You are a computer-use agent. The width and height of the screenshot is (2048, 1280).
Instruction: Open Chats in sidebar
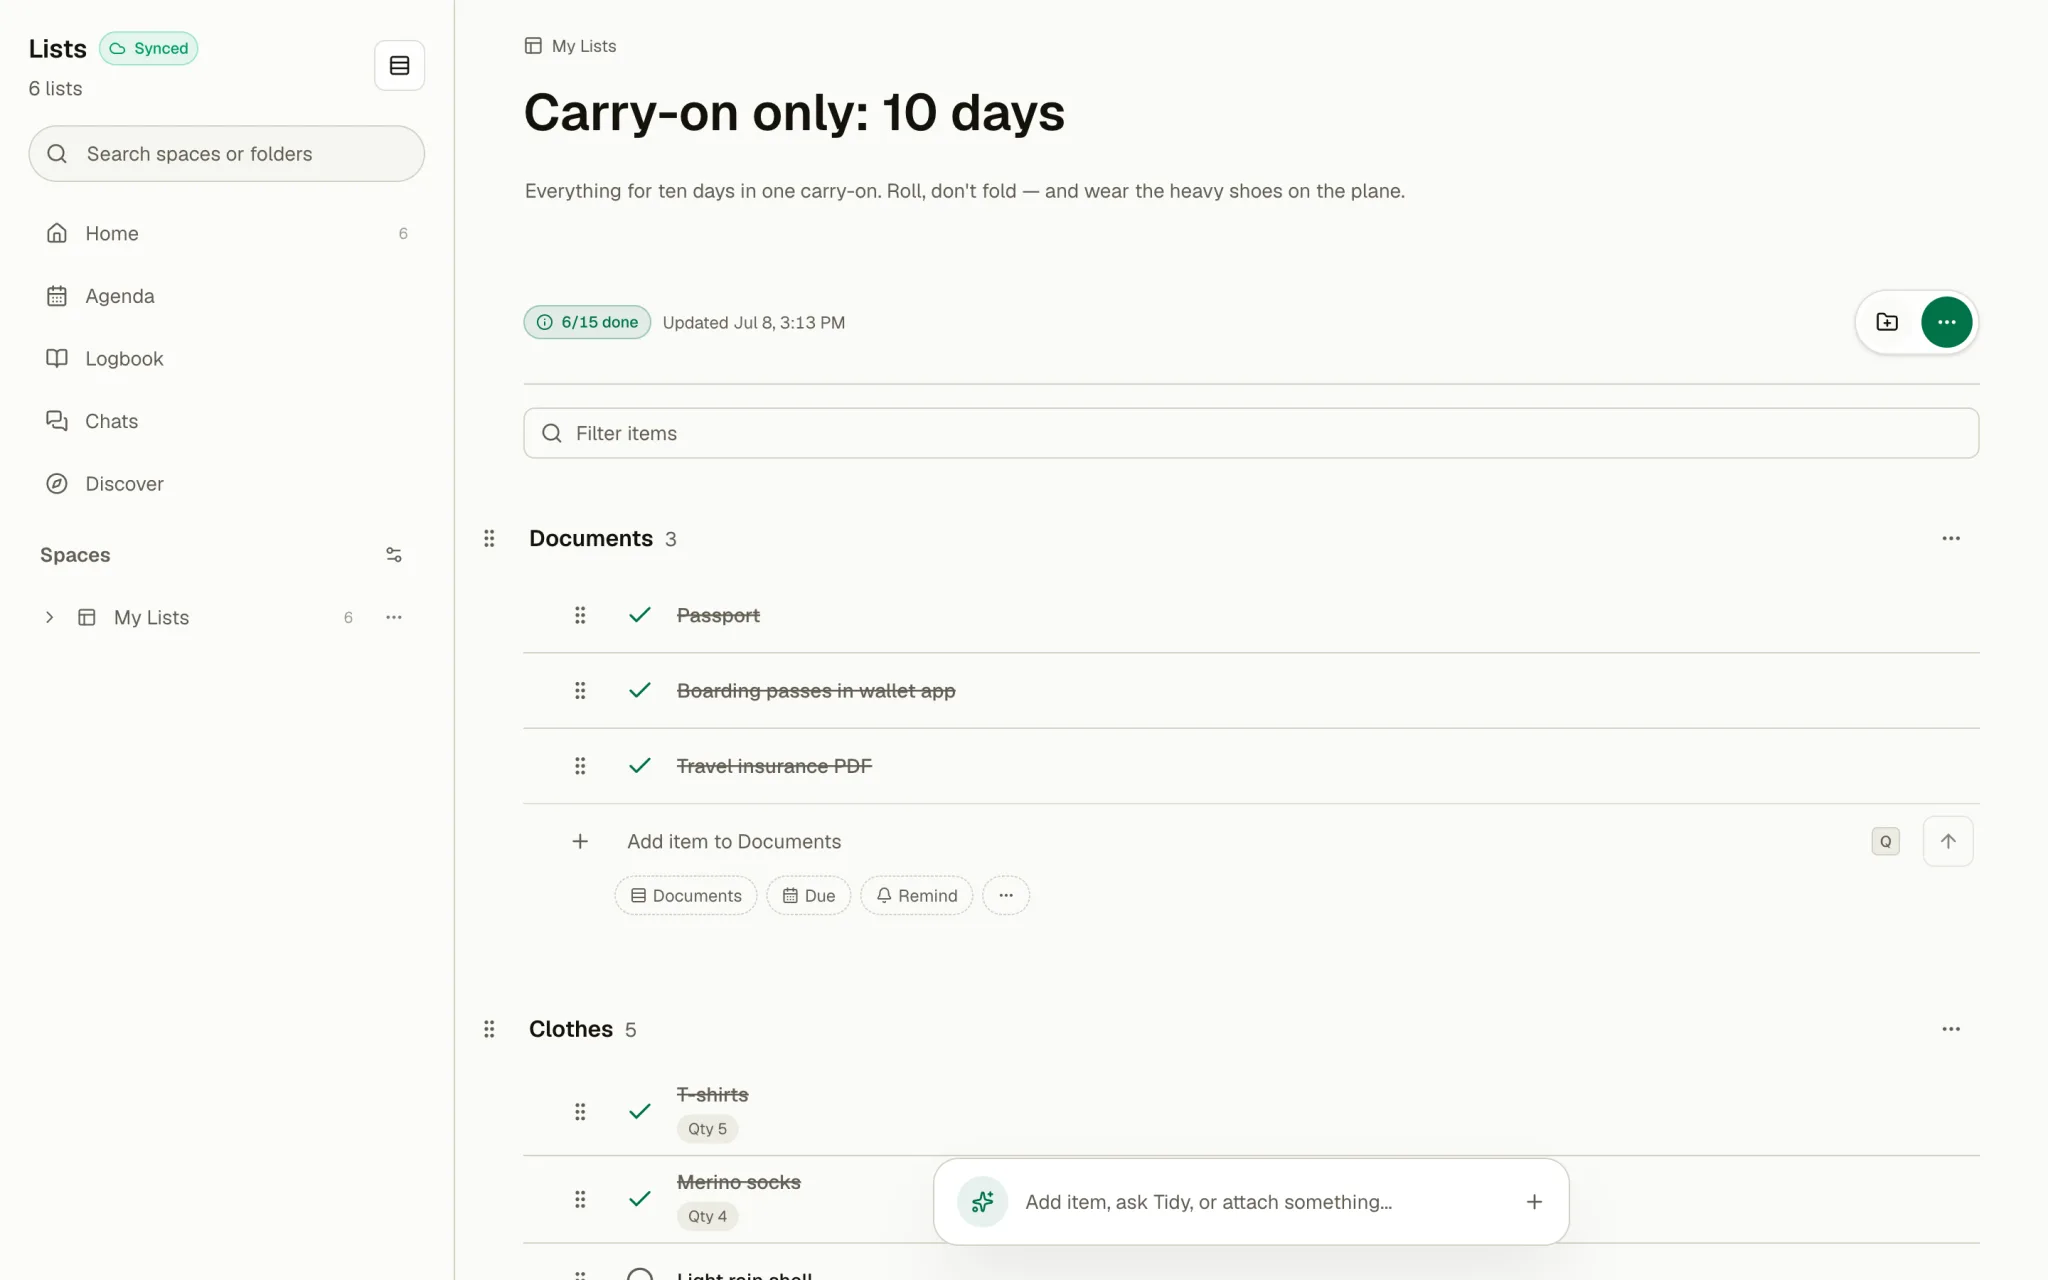click(227, 421)
